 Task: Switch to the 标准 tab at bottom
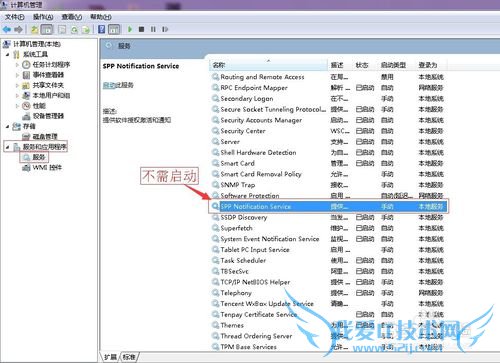pos(129,357)
